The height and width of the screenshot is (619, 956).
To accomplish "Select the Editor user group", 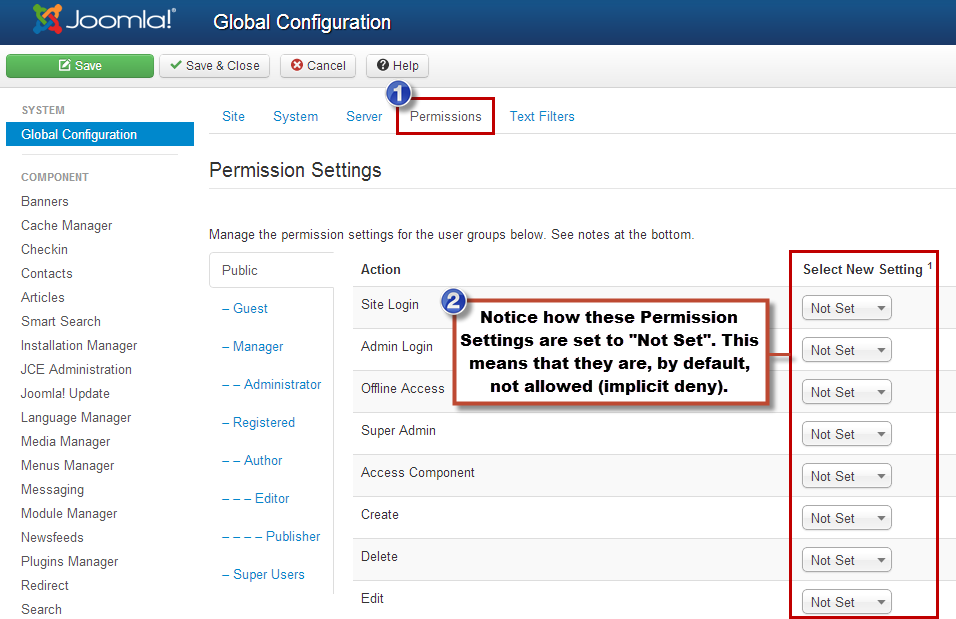I will tap(255, 499).
